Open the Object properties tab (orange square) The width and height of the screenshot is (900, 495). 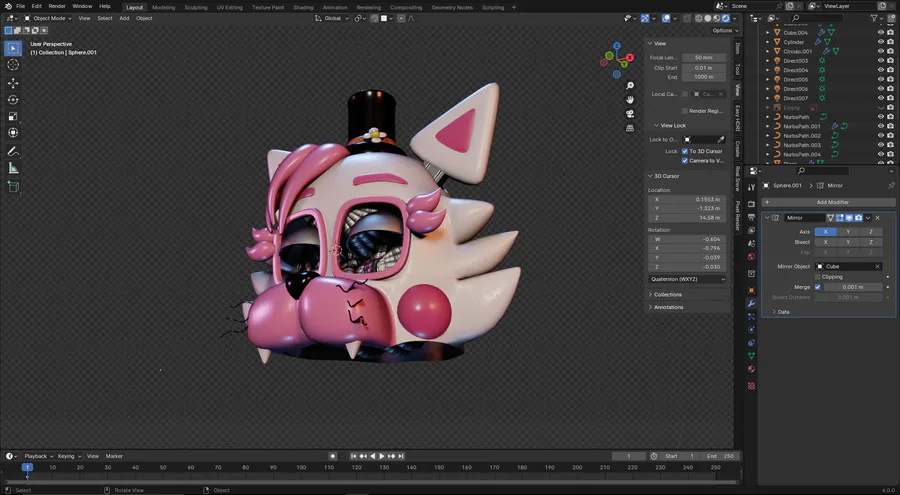tap(751, 290)
